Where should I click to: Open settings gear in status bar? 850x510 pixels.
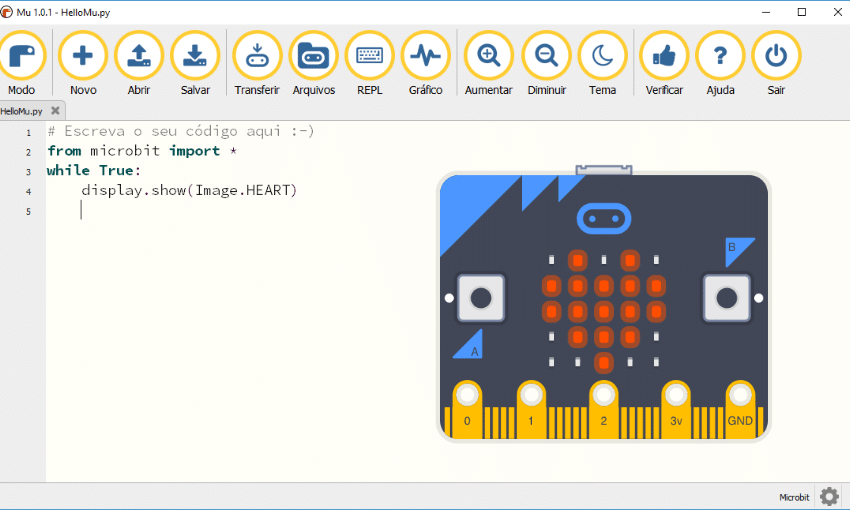pos(829,496)
